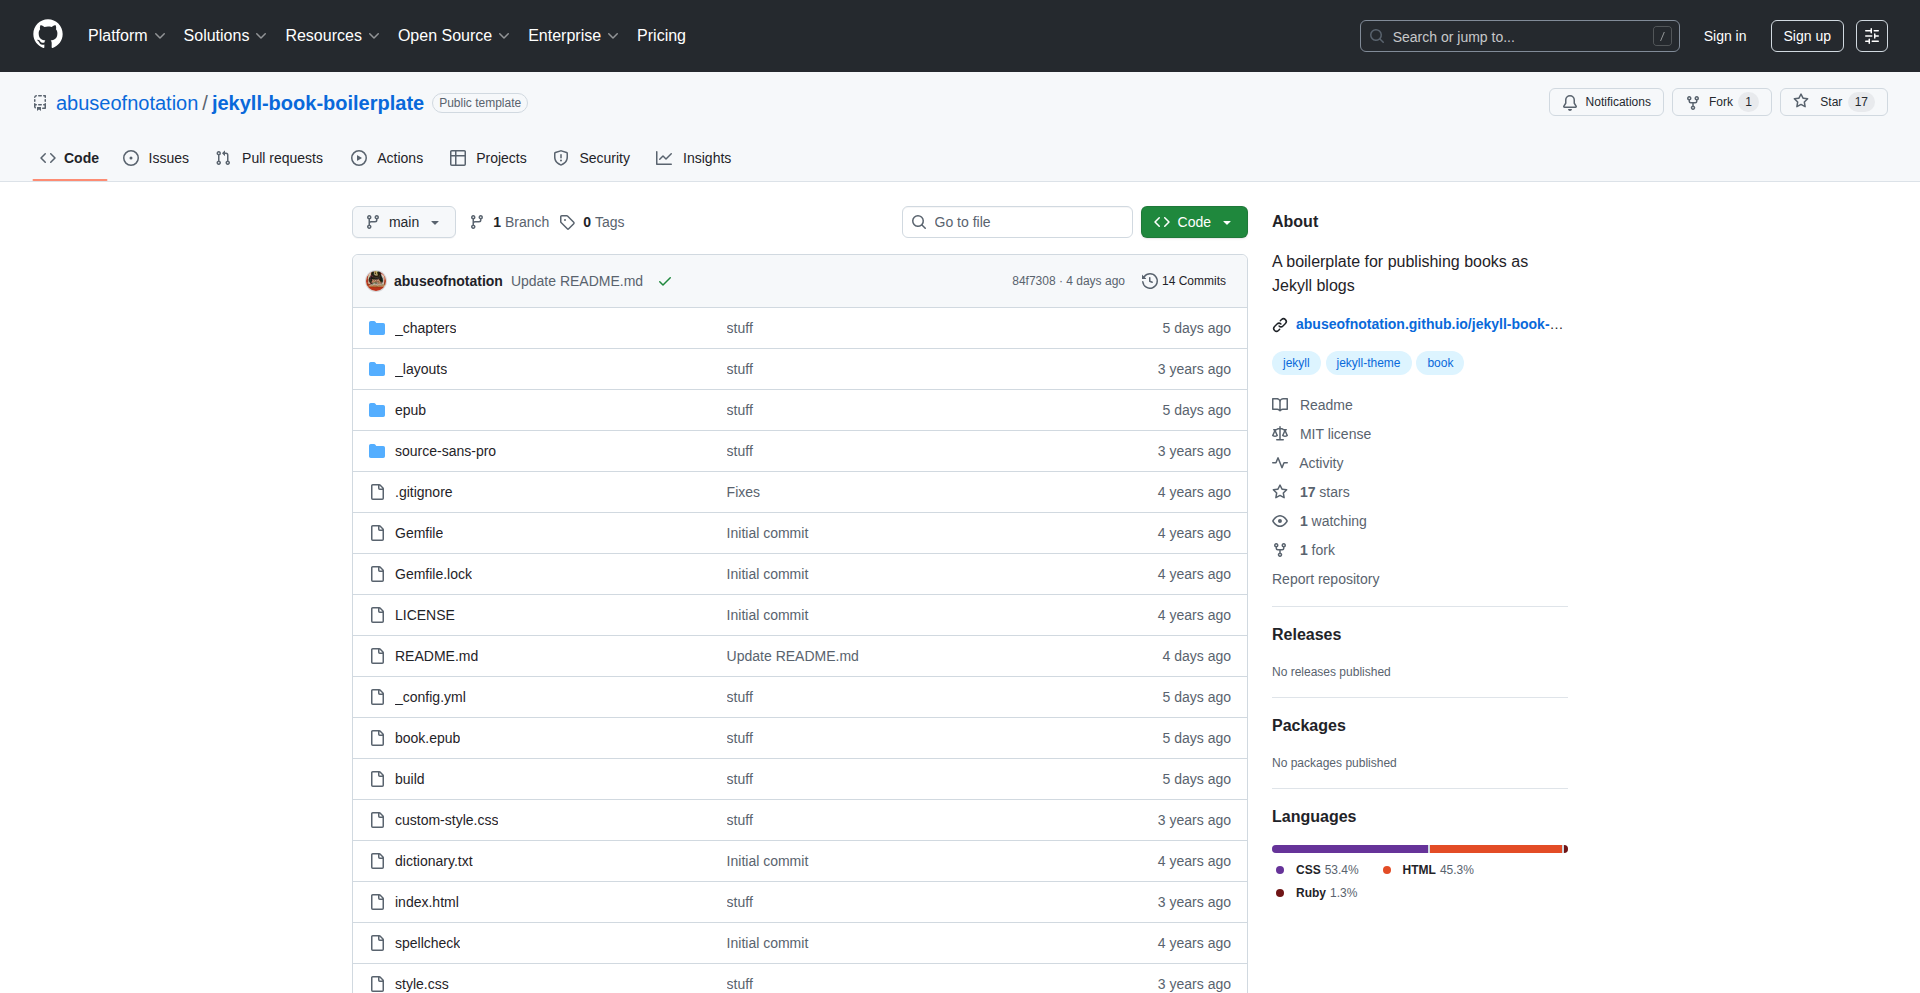Click the Fork repository icon
This screenshot has width=1920, height=993.
pyautogui.click(x=1693, y=102)
